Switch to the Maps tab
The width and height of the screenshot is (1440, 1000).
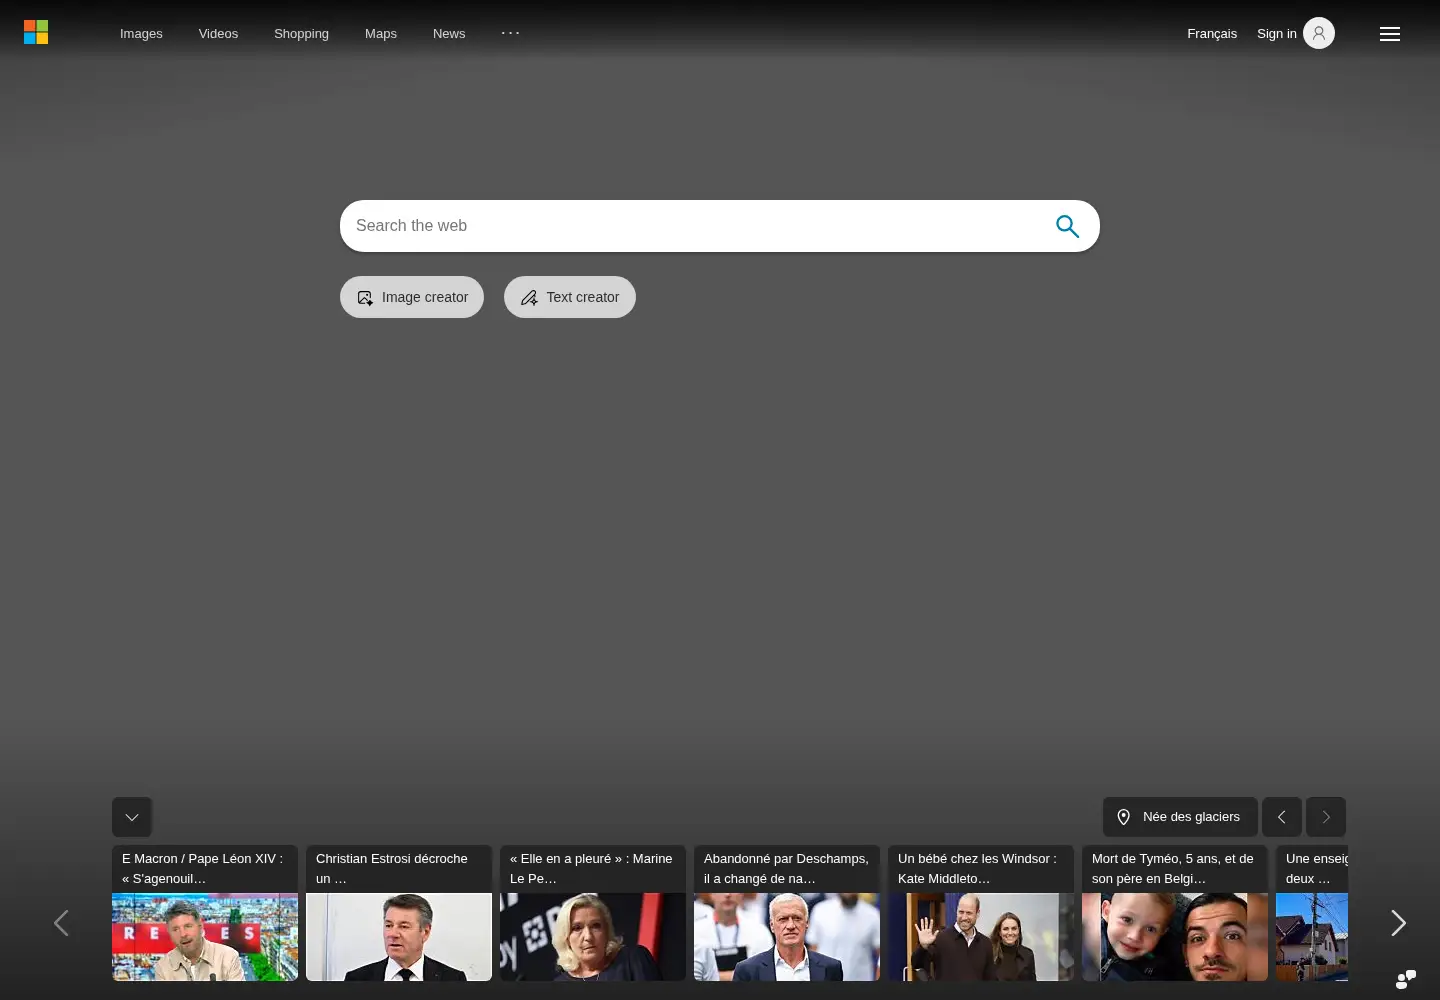point(381,33)
